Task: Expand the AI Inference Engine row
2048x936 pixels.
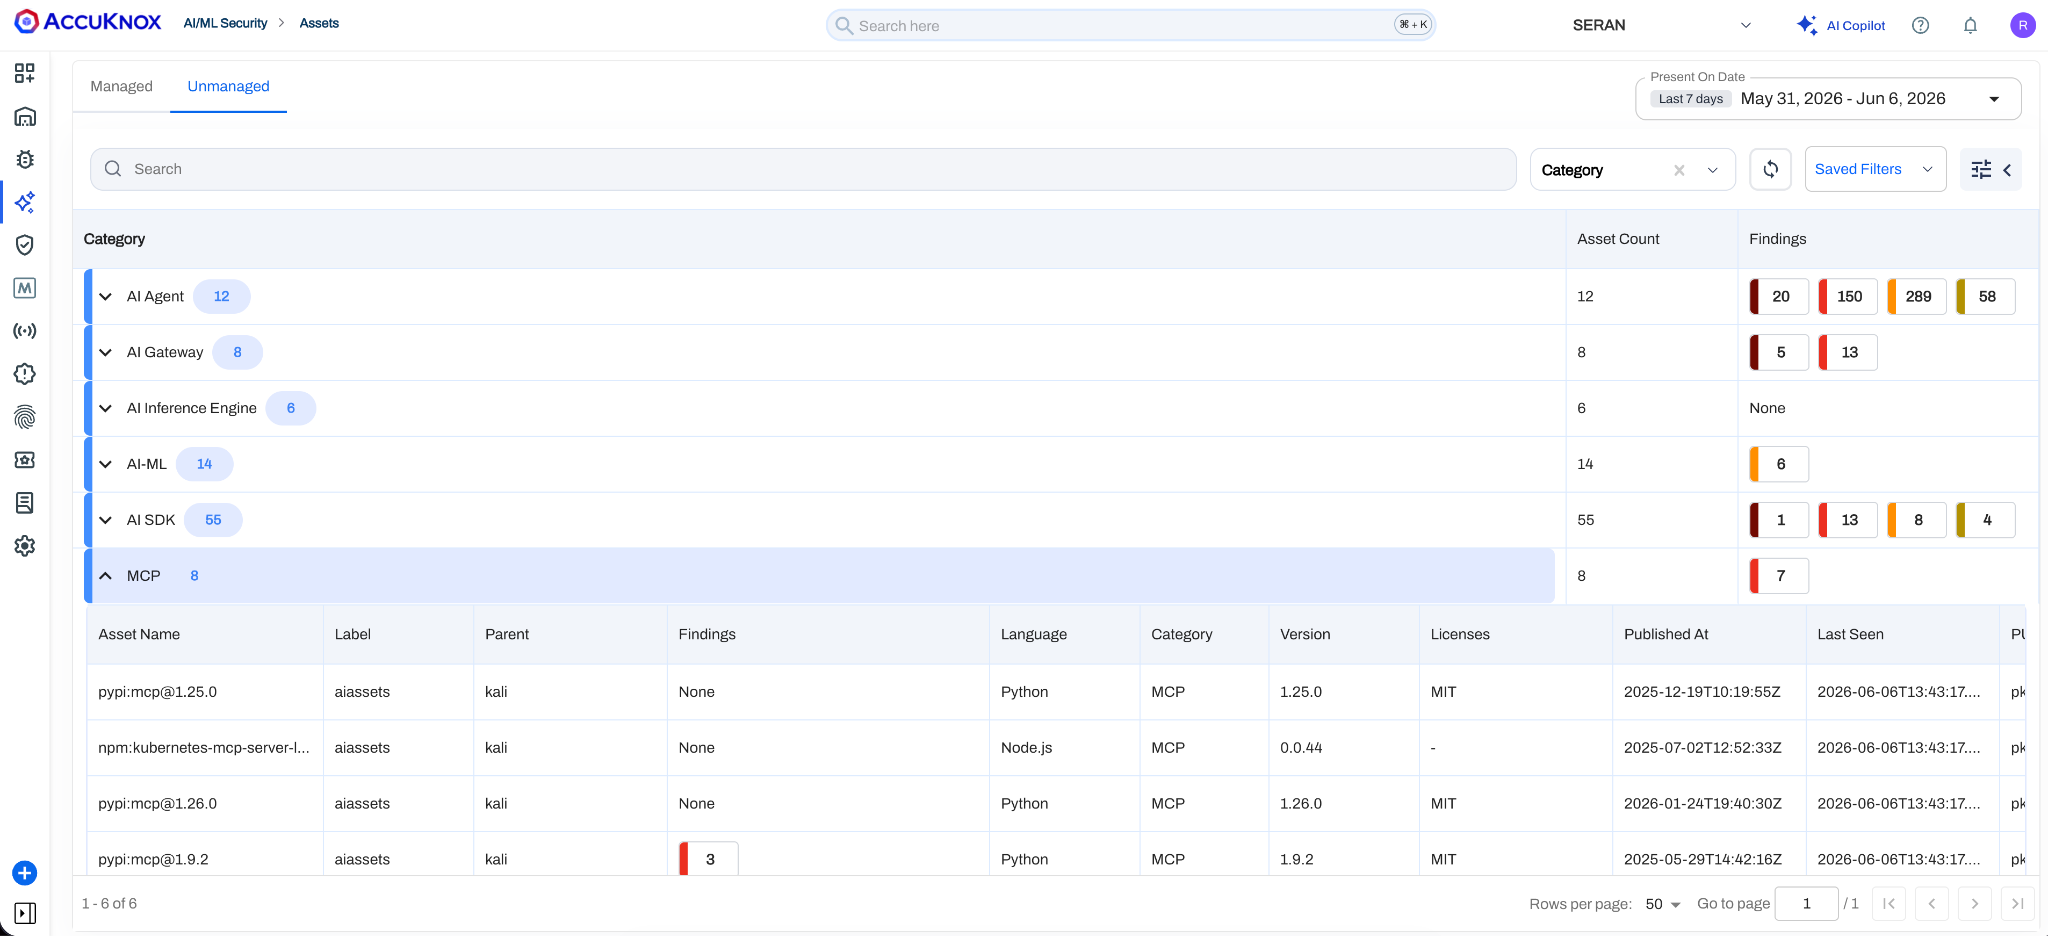Action: (105, 408)
